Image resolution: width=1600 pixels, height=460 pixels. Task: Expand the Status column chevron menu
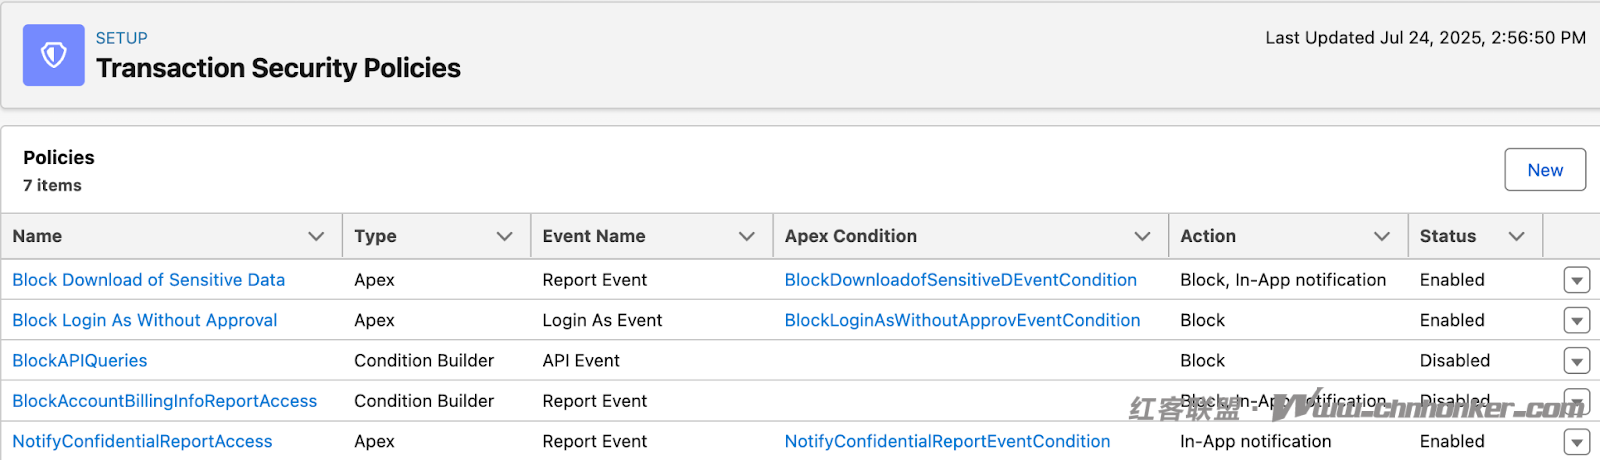[x=1516, y=236]
